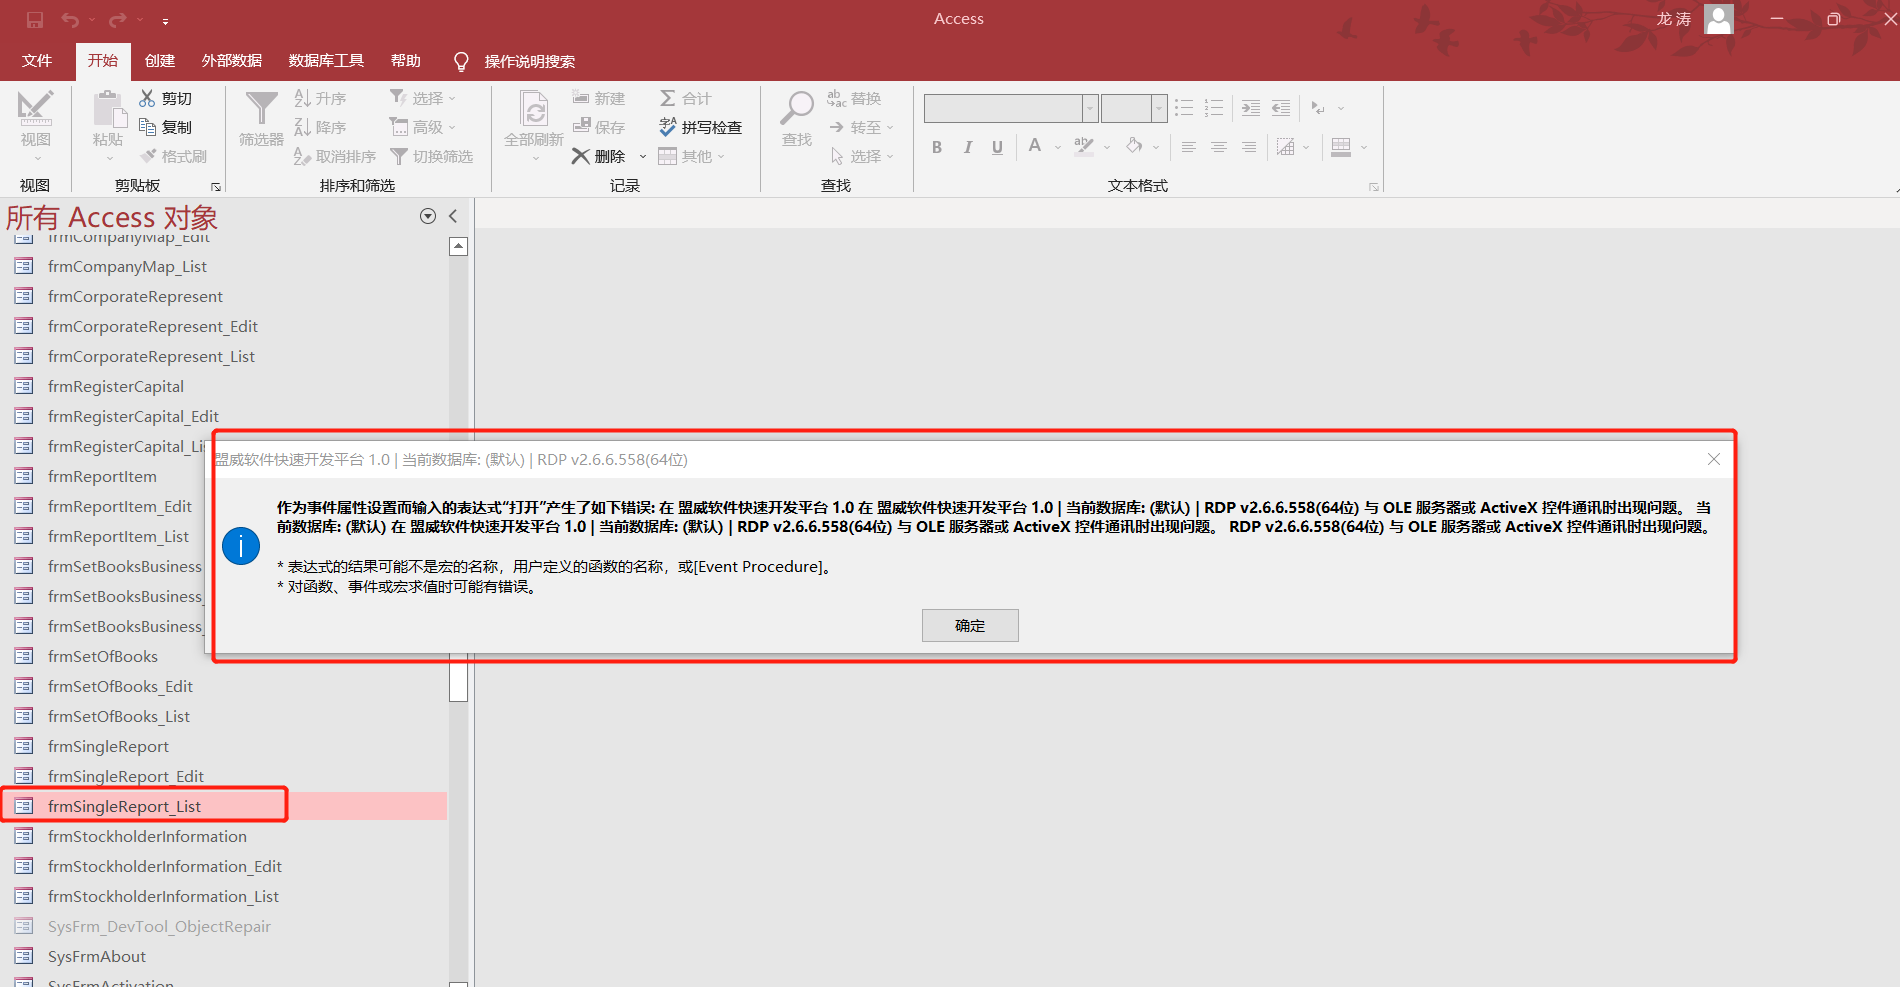Image resolution: width=1900 pixels, height=987 pixels.
Task: Toggle Bold text formatting
Action: click(x=937, y=148)
